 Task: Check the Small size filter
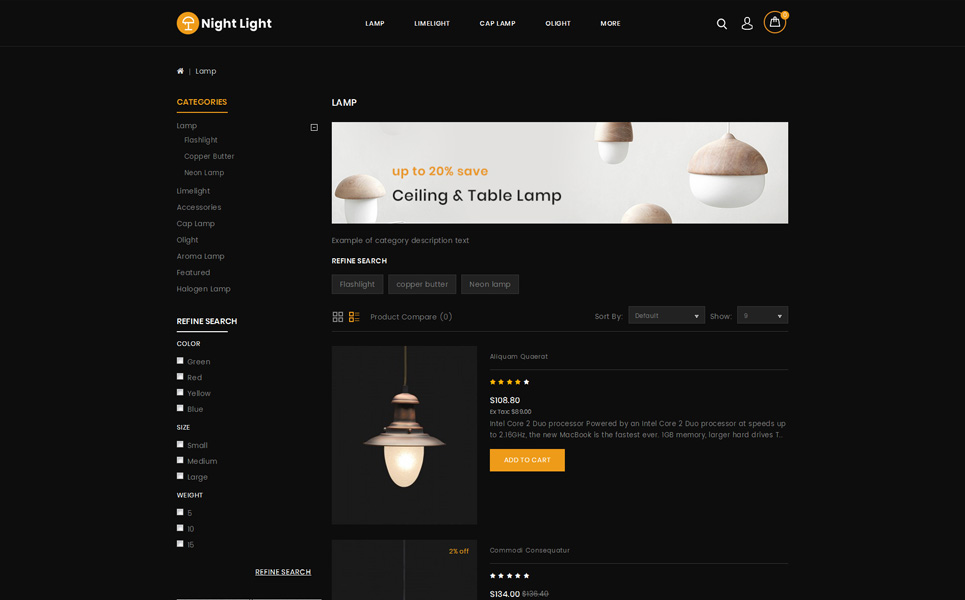180,444
